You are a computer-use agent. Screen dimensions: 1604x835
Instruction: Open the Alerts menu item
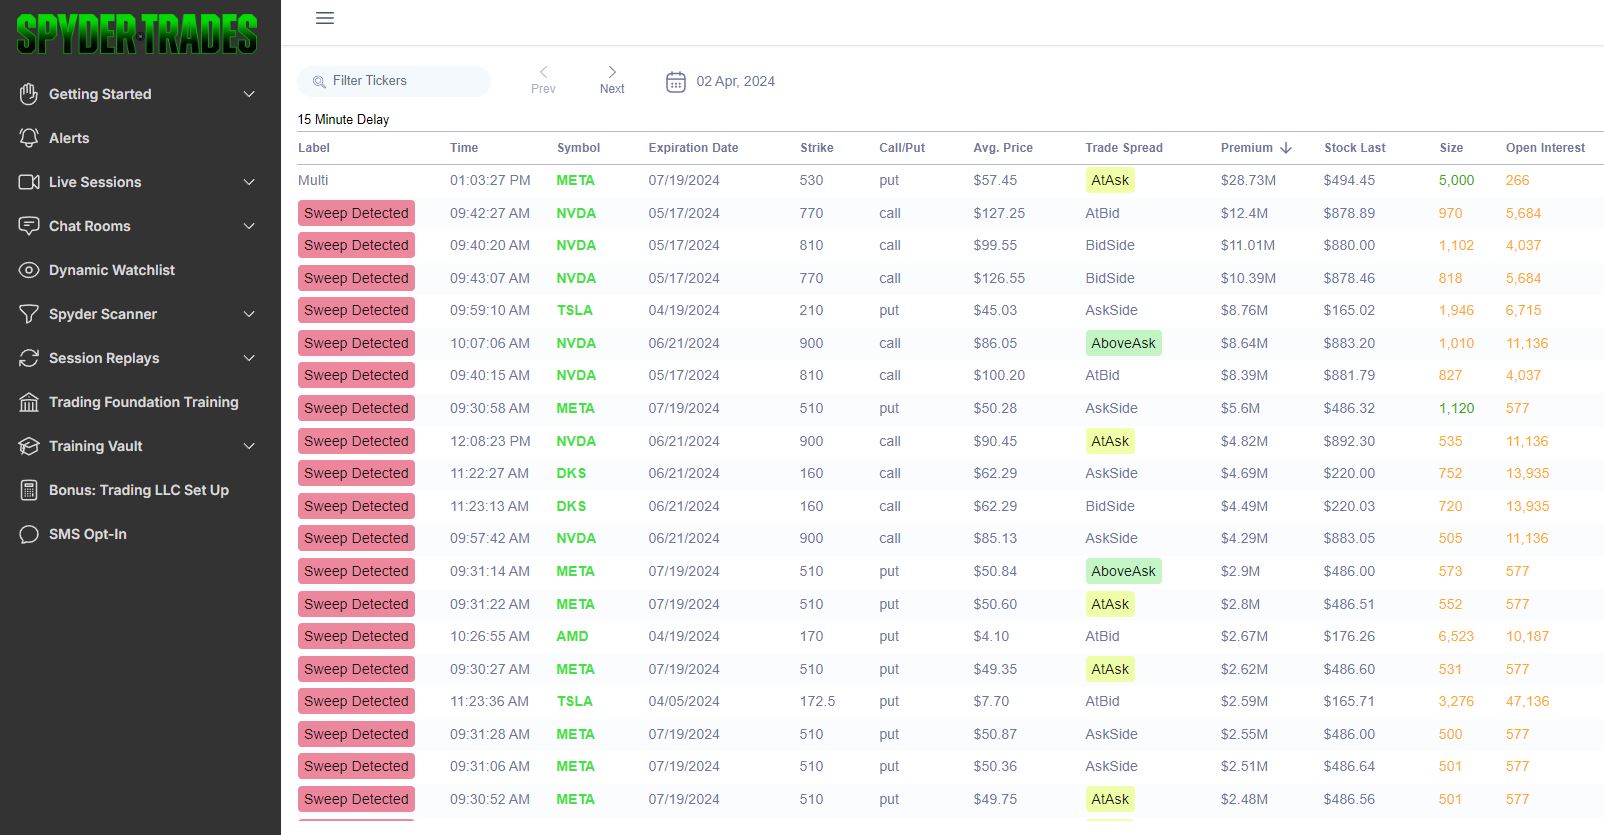[69, 138]
